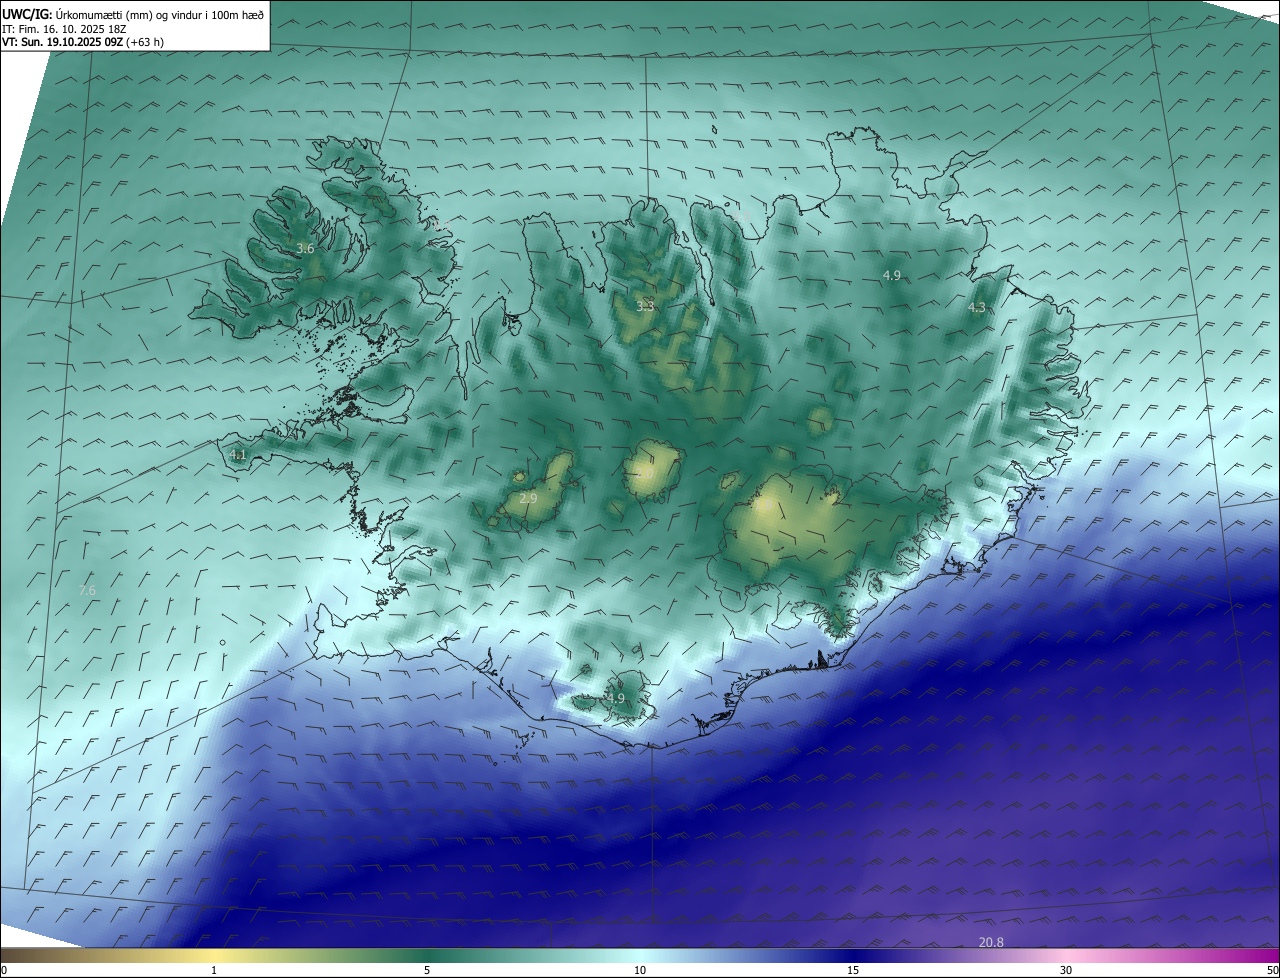Click the 2.9 precipitation value label
Screen dimensions: 1280x978
pyautogui.click(x=529, y=498)
